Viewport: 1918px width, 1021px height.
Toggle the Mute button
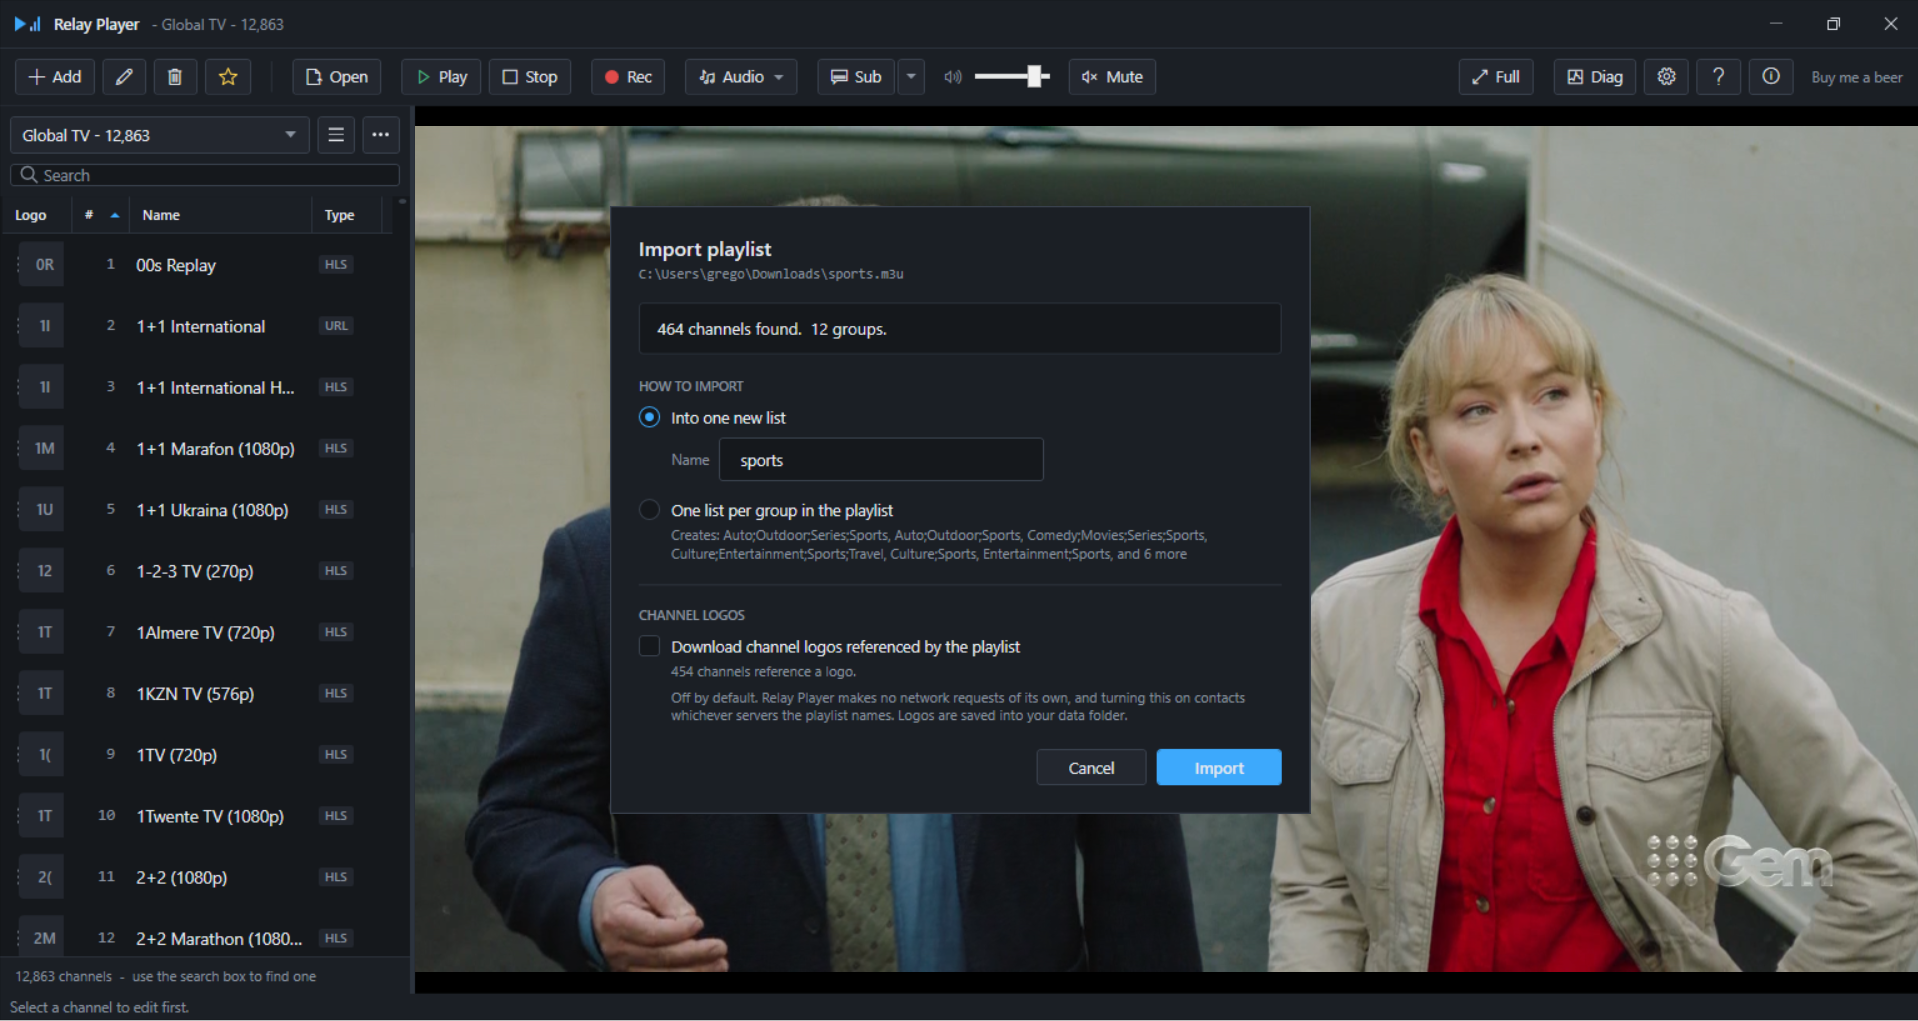(1112, 77)
